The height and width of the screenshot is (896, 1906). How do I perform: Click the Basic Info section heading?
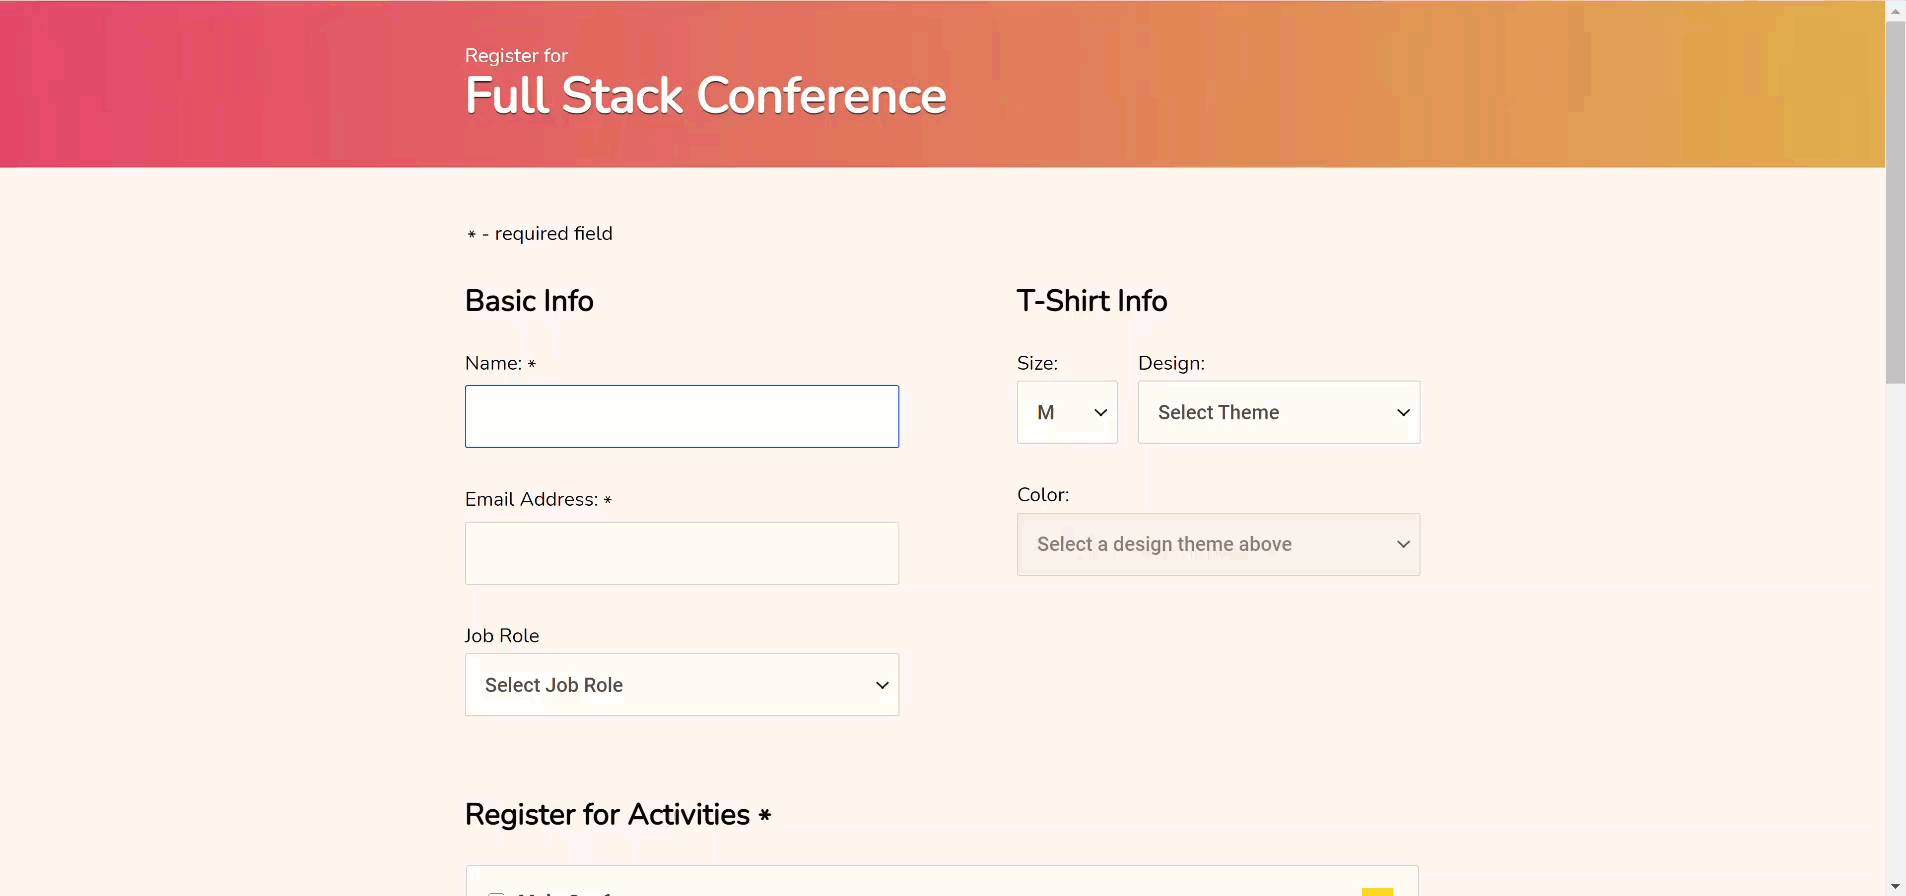pos(529,301)
